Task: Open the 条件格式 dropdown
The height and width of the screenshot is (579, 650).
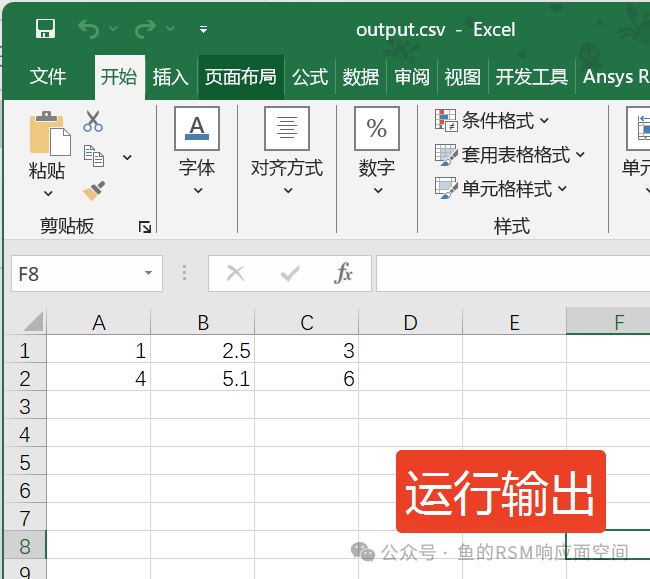Action: [492, 121]
